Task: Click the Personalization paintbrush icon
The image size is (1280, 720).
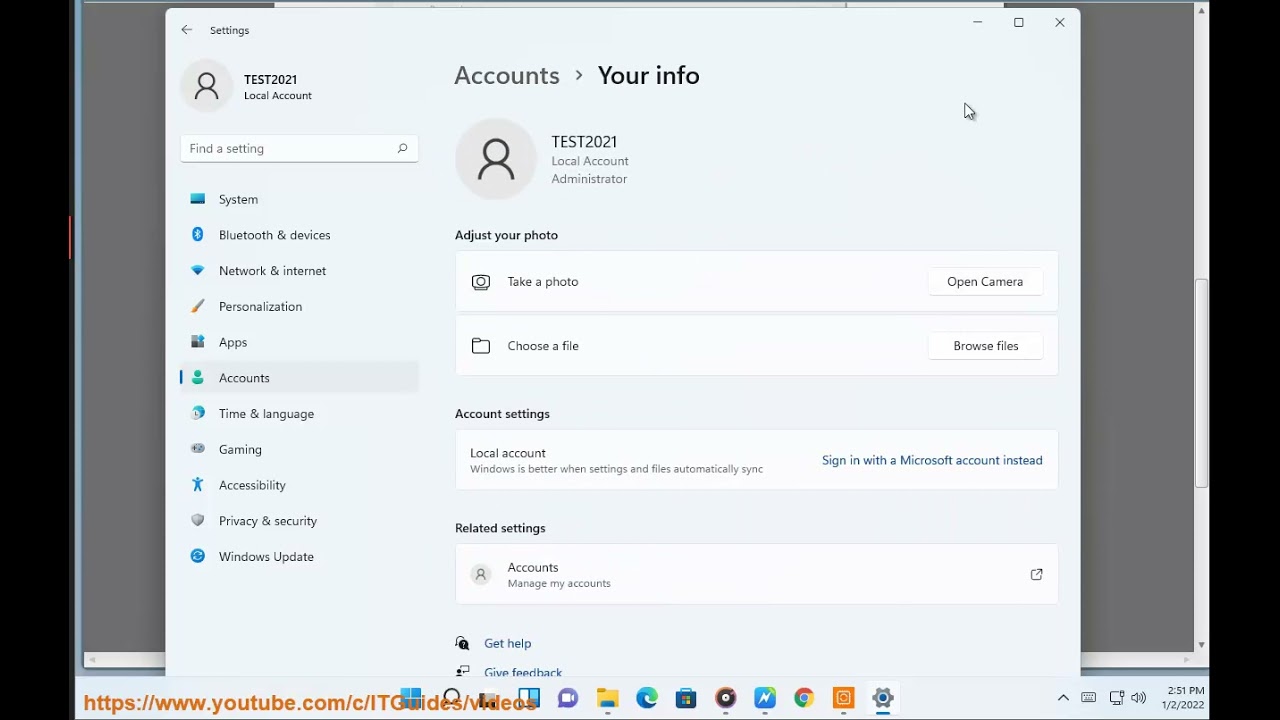Action: pos(198,306)
